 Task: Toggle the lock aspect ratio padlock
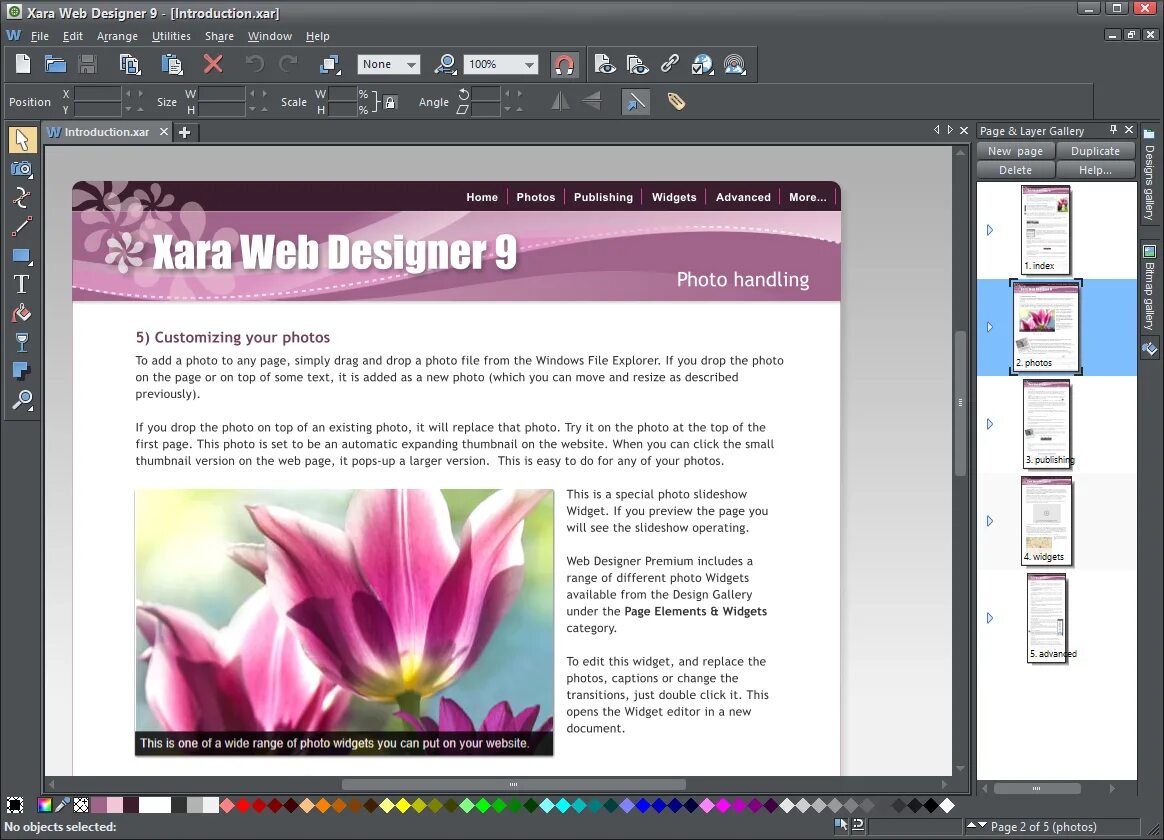[x=390, y=102]
